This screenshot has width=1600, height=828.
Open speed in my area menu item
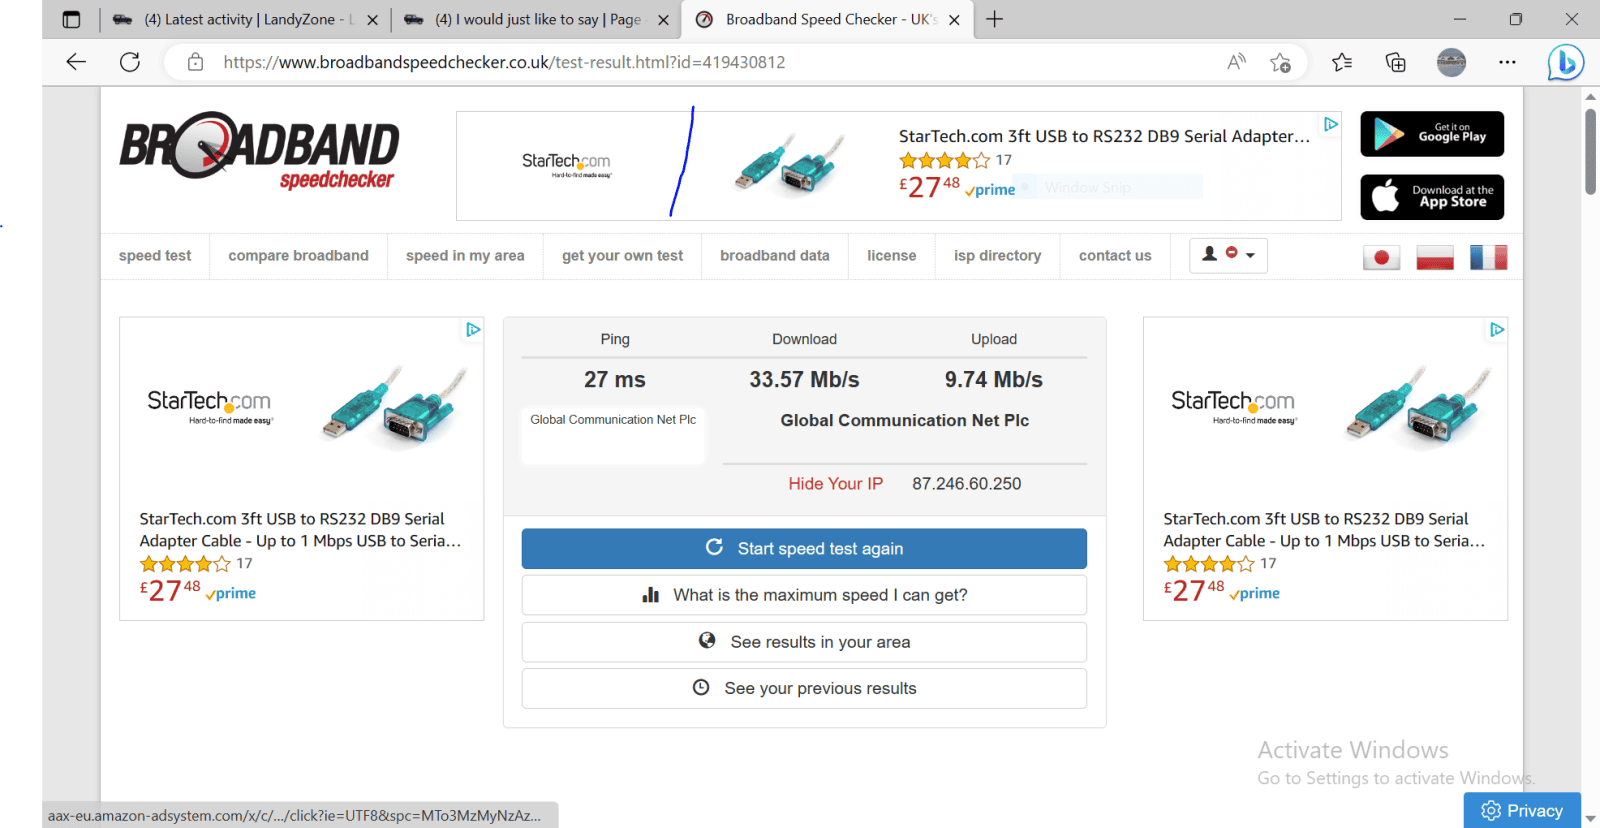(x=465, y=256)
